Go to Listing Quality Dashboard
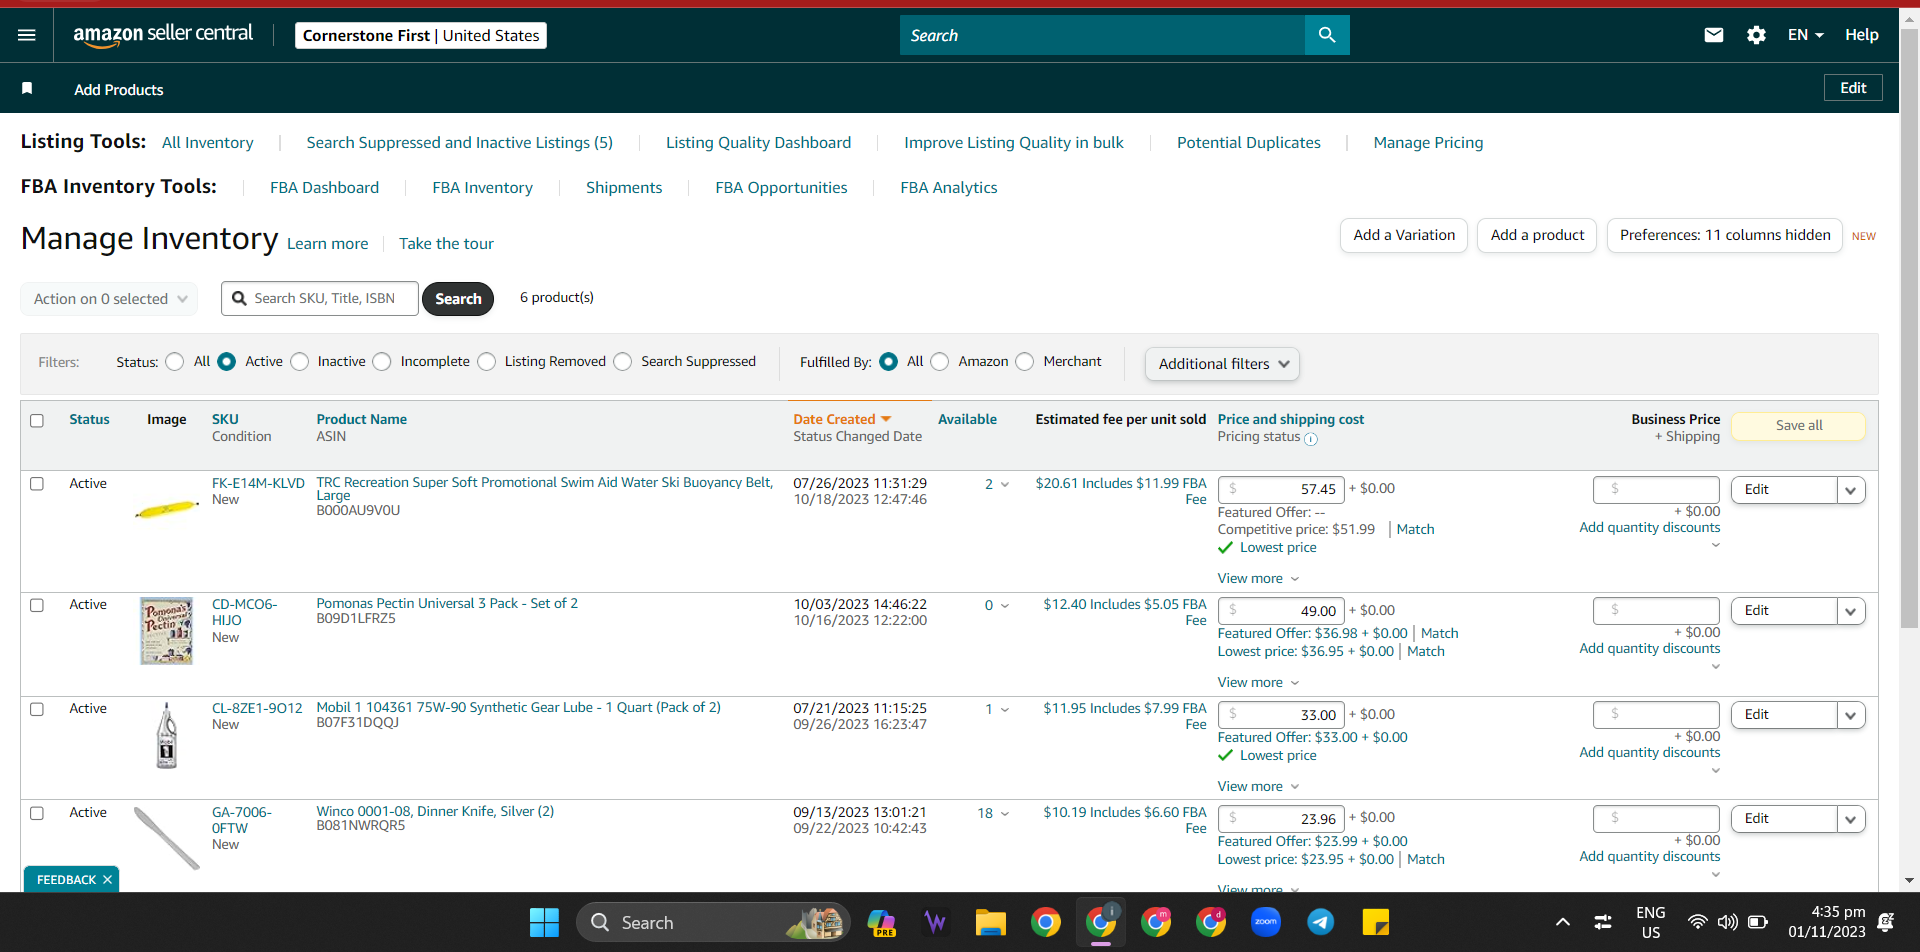1920x952 pixels. (759, 143)
